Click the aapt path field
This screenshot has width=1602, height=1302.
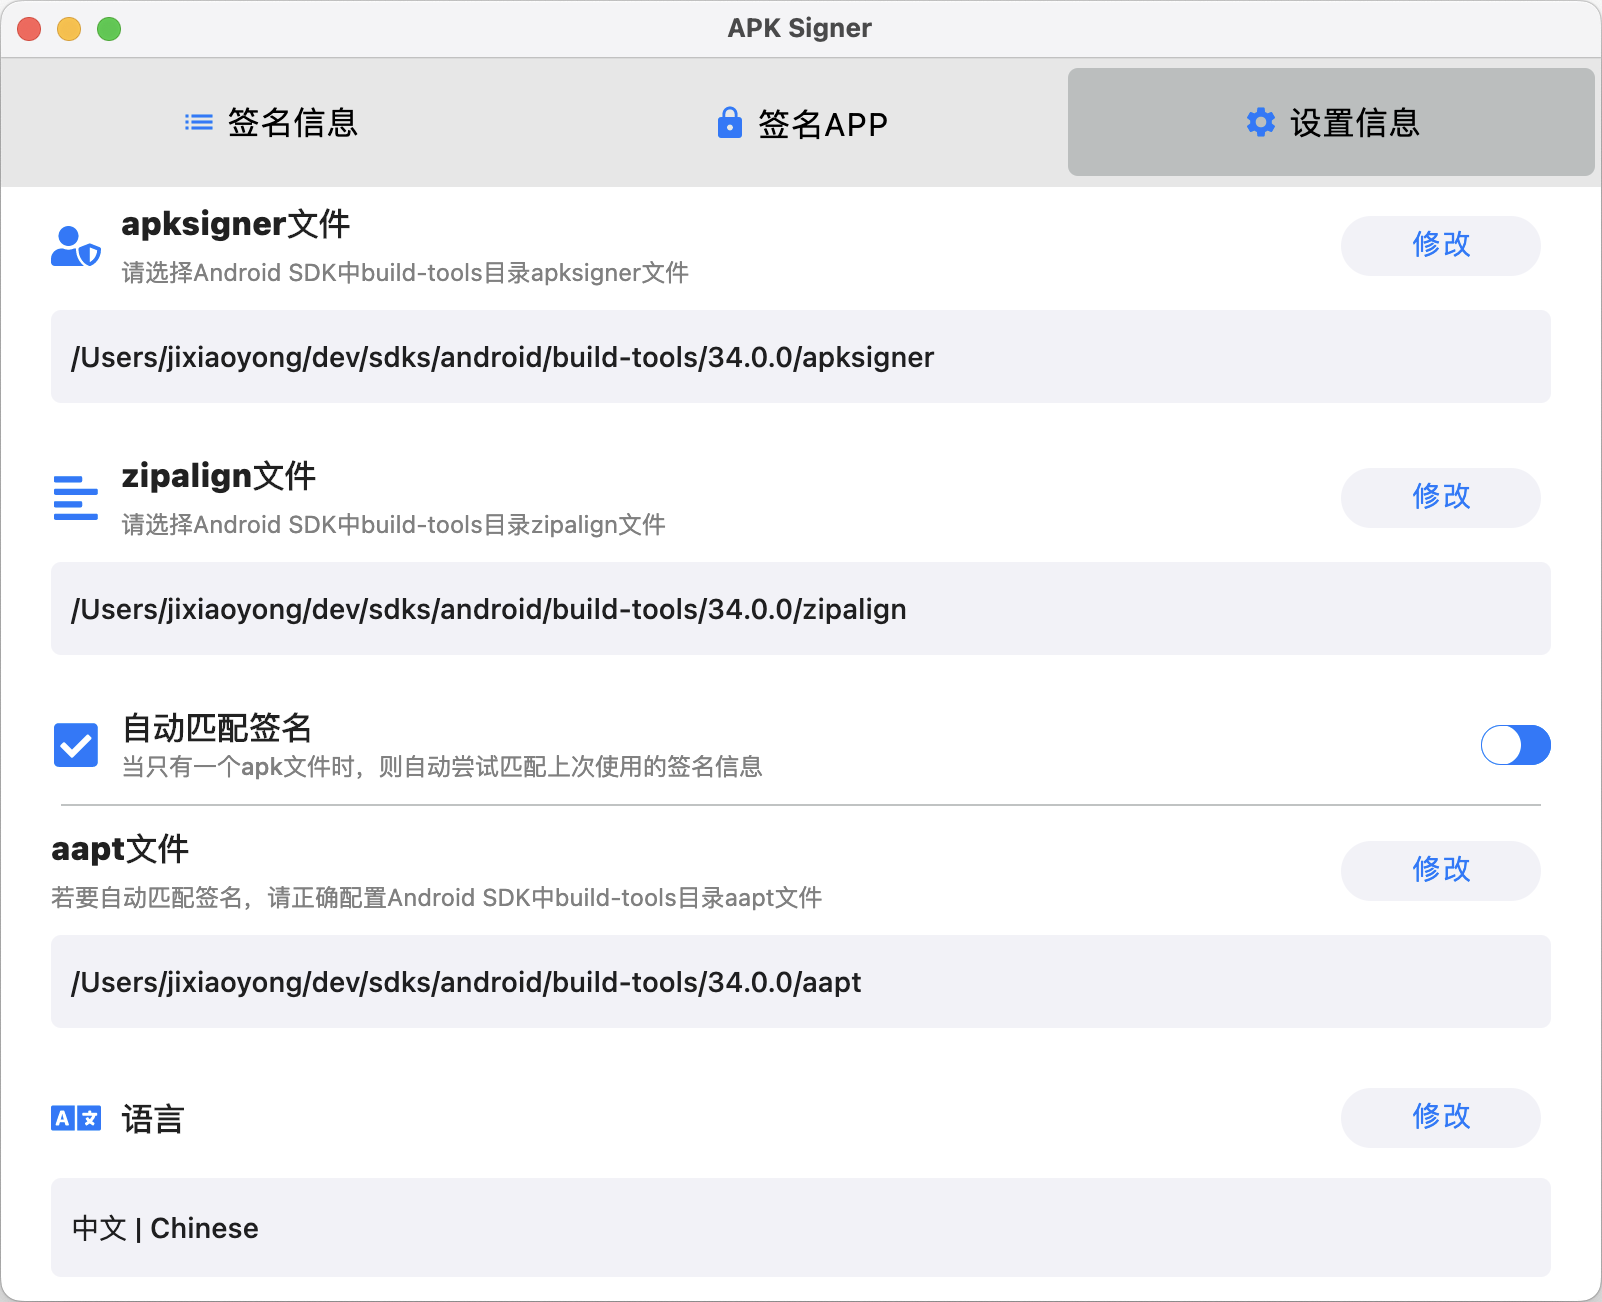[x=801, y=982]
